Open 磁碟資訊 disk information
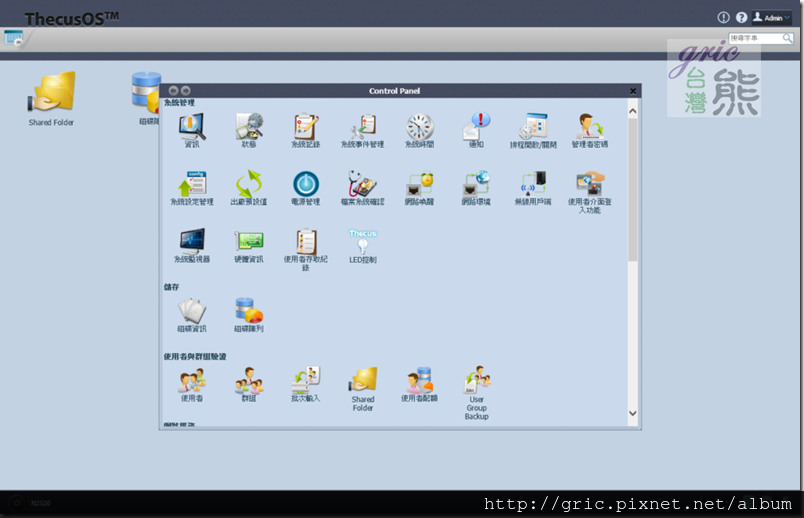 pos(192,315)
